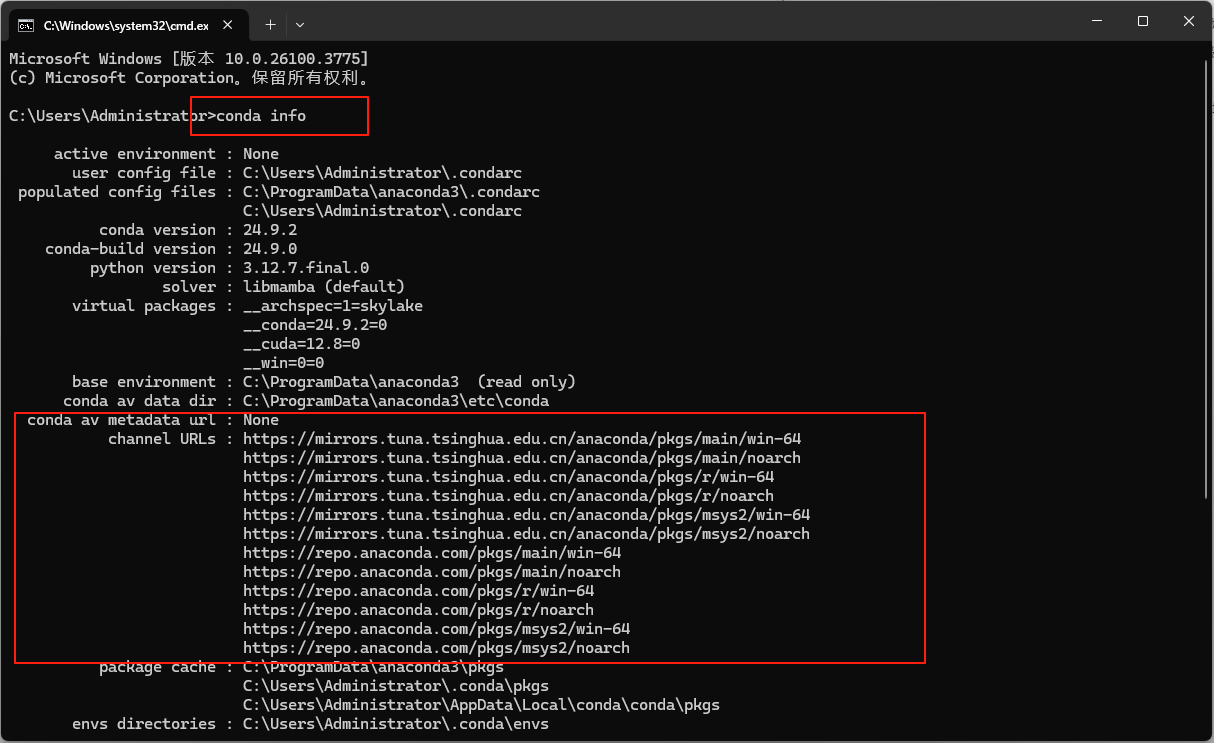This screenshot has height=743, width=1214.
Task: Select the C:\Windows\system32\cmd.exe tab
Action: point(126,24)
